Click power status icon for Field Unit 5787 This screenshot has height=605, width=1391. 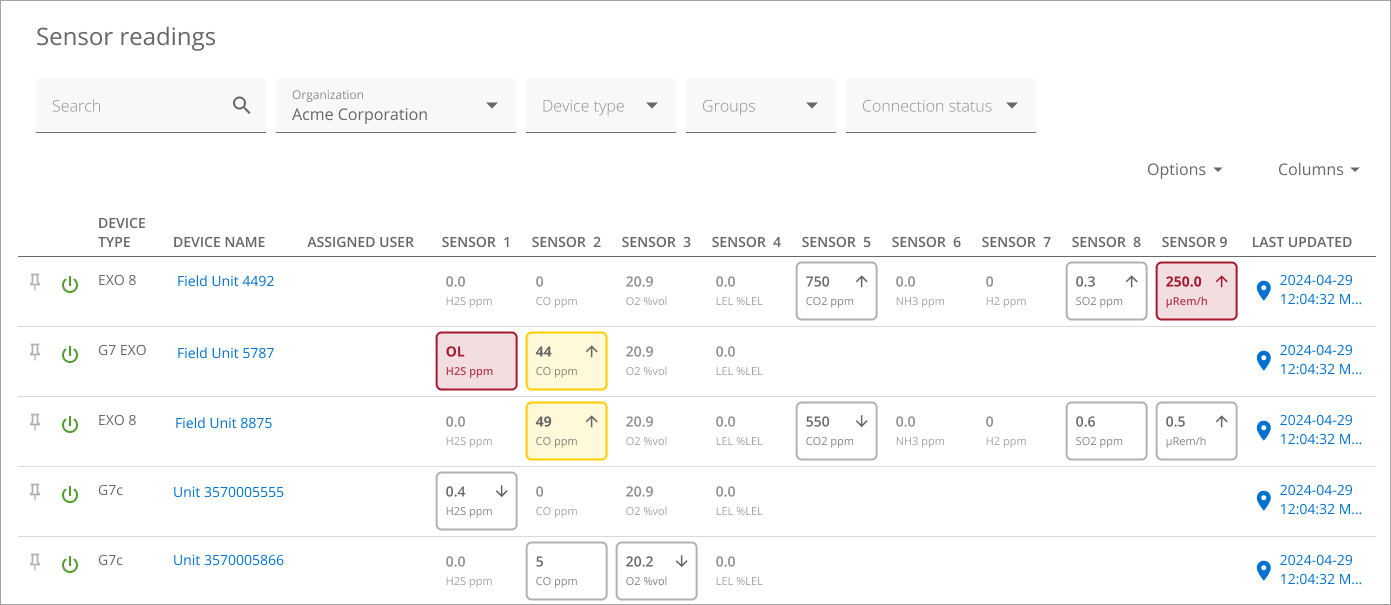tap(70, 354)
